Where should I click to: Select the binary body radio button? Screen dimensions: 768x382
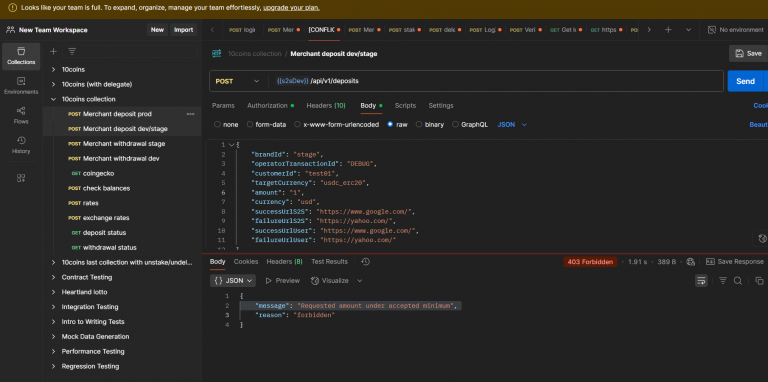419,124
